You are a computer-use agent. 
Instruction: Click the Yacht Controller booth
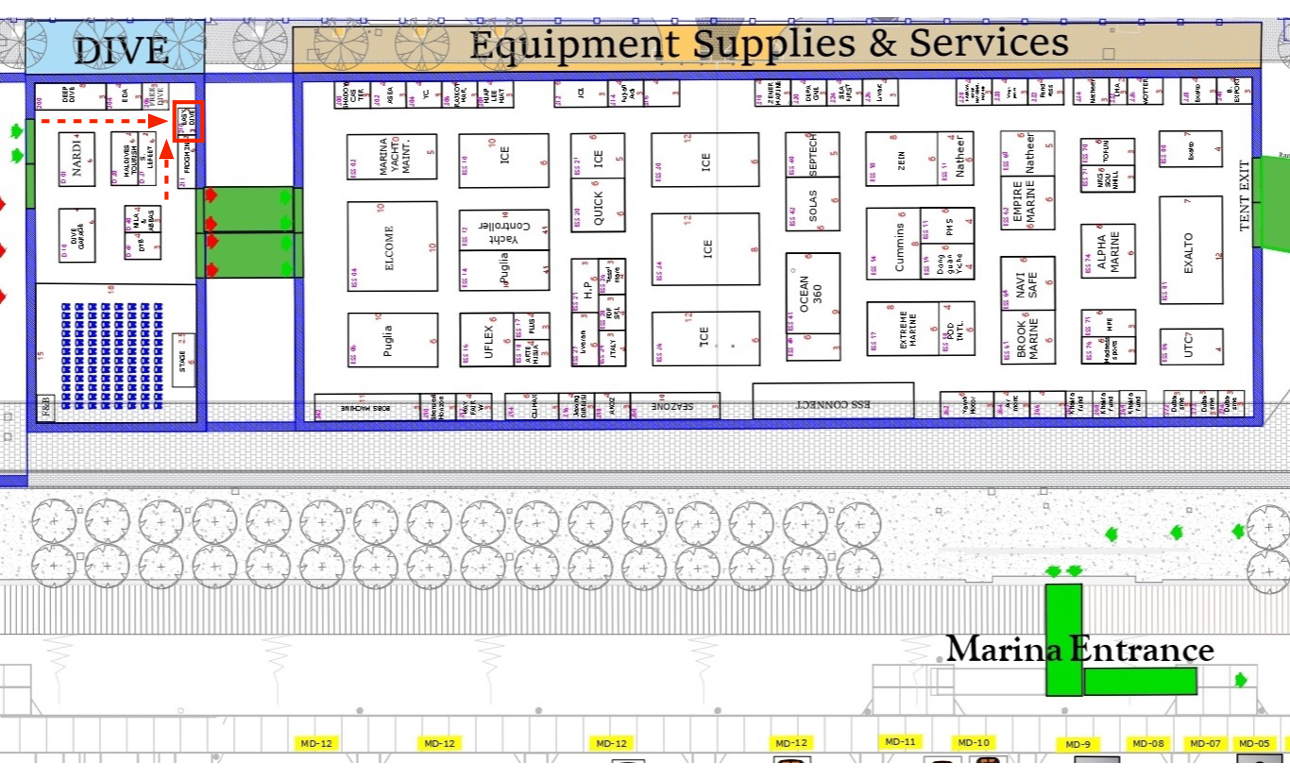504,230
